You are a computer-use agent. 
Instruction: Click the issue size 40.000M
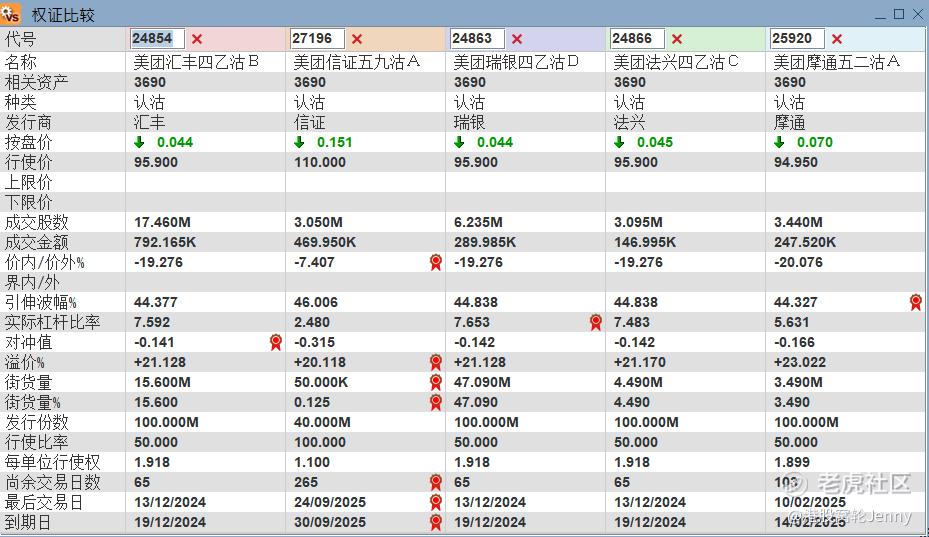pos(322,423)
